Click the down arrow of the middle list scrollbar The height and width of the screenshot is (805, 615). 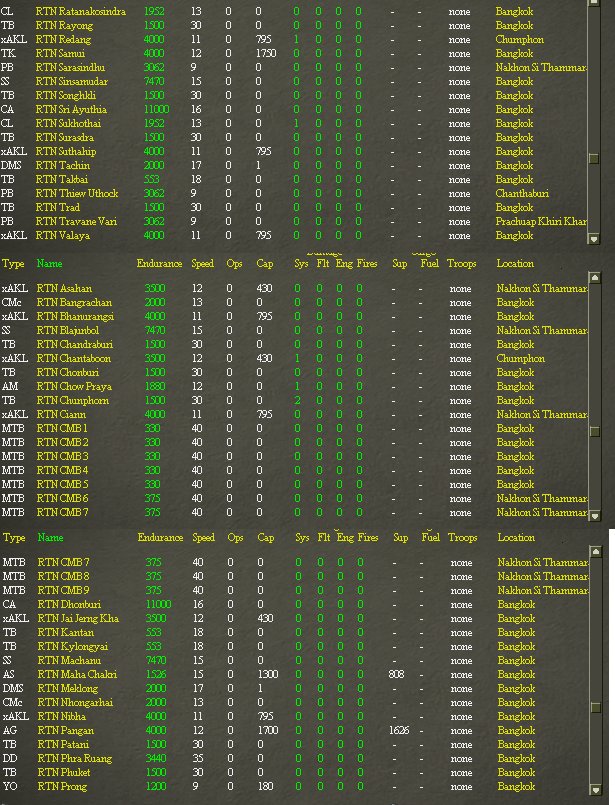pyautogui.click(x=594, y=515)
